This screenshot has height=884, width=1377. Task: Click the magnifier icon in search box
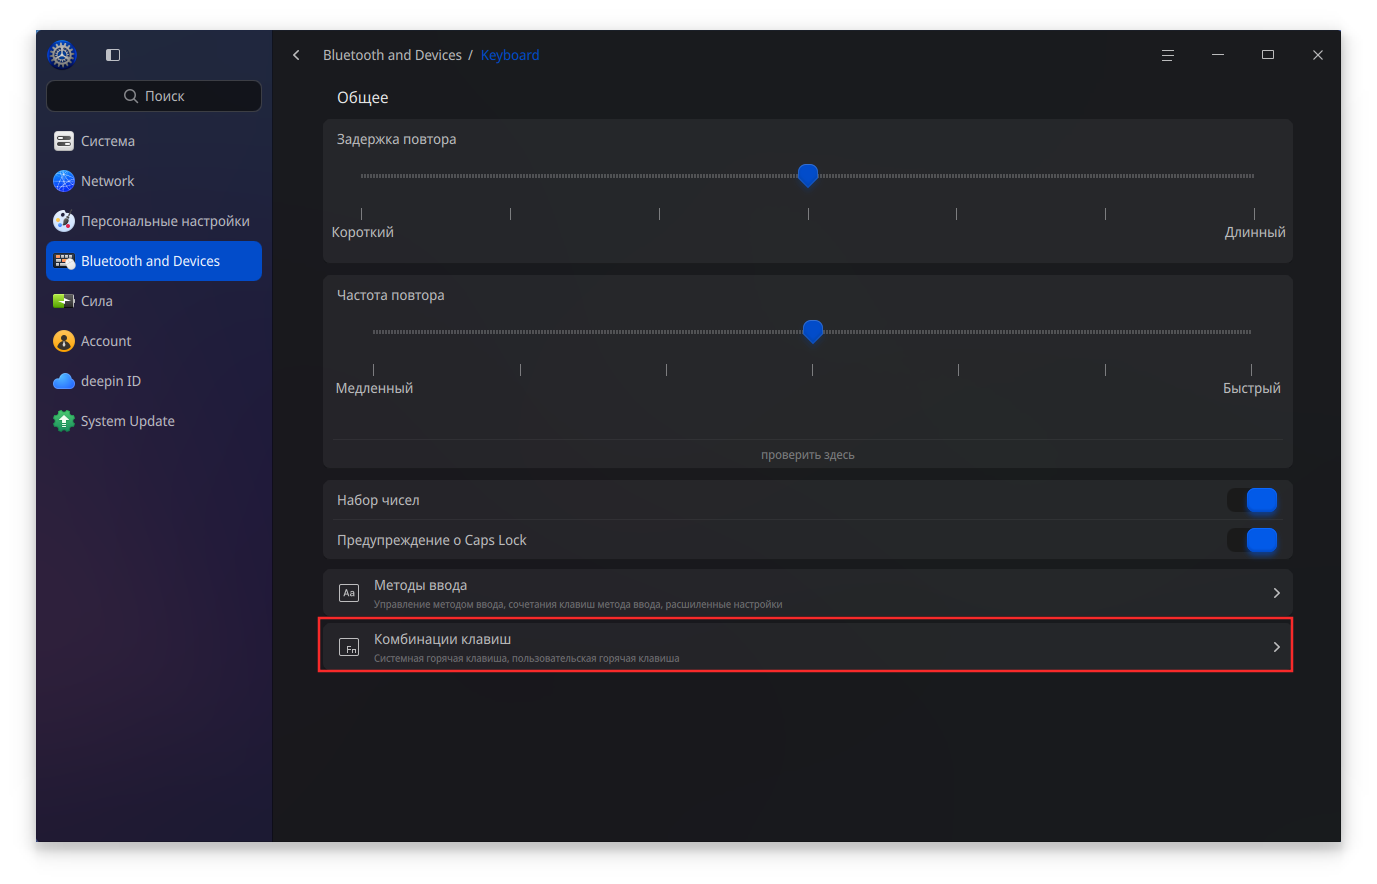tap(131, 96)
